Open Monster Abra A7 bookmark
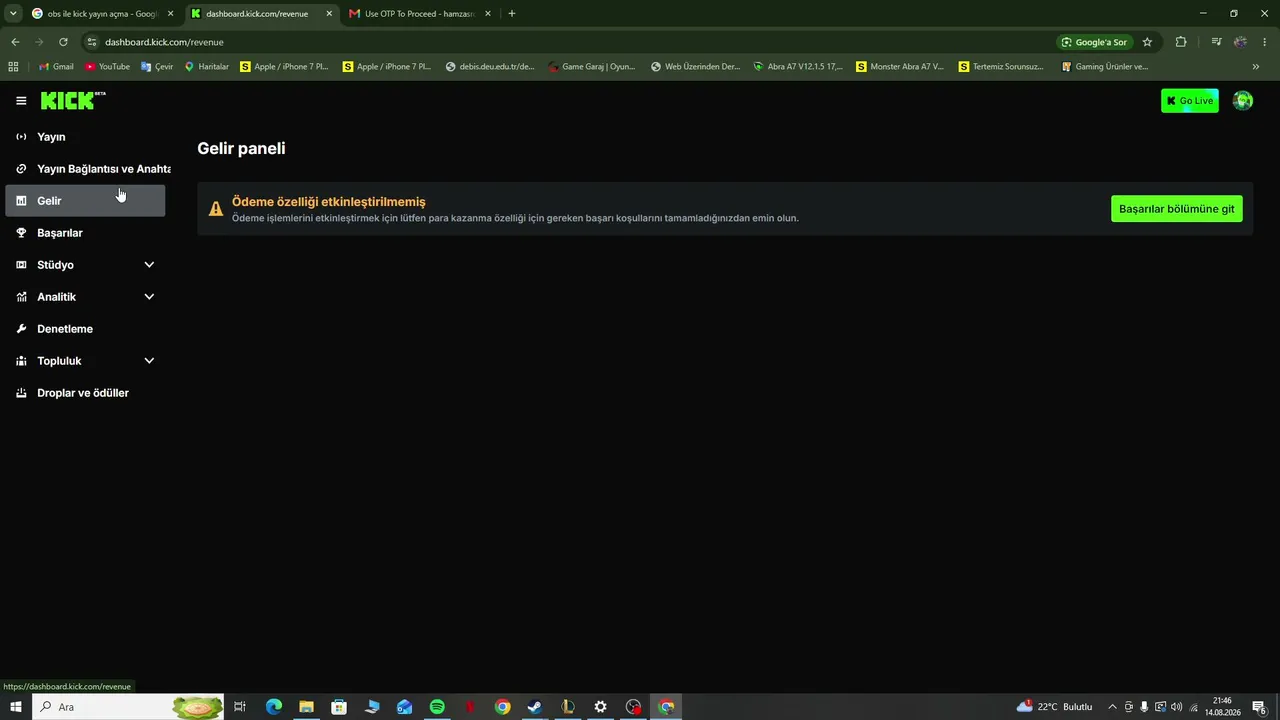 click(900, 67)
